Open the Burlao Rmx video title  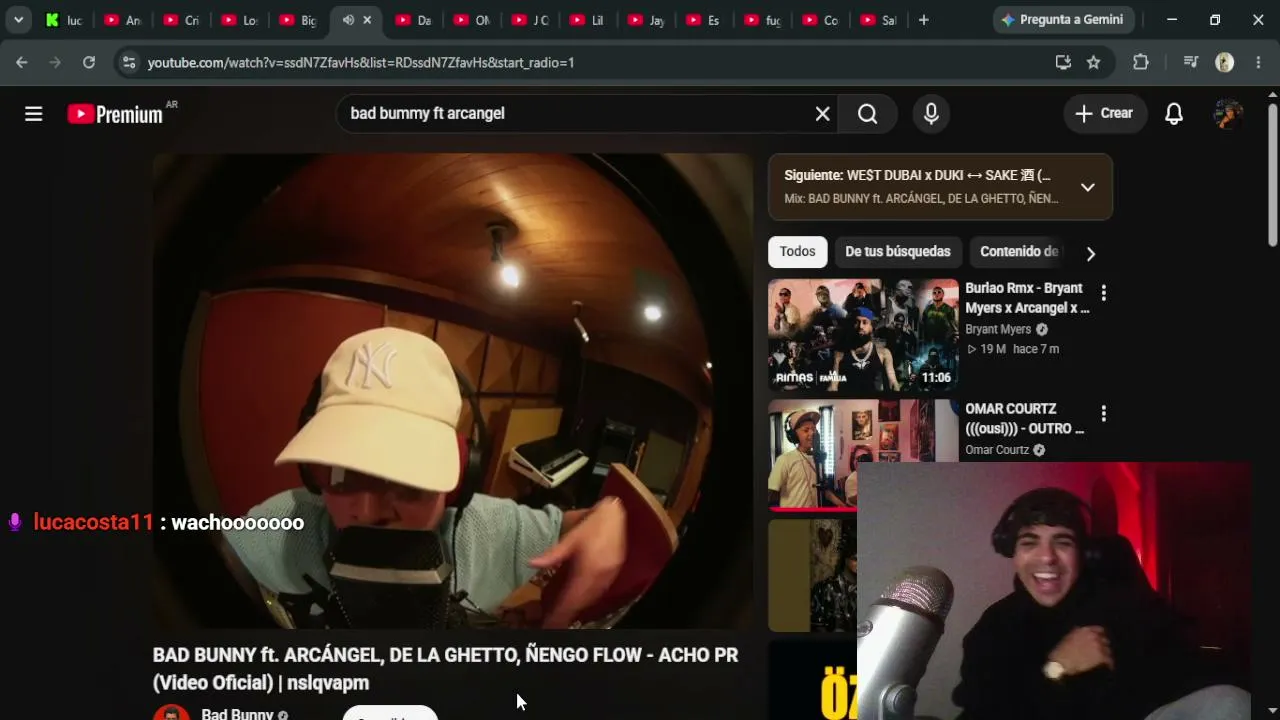1027,298
